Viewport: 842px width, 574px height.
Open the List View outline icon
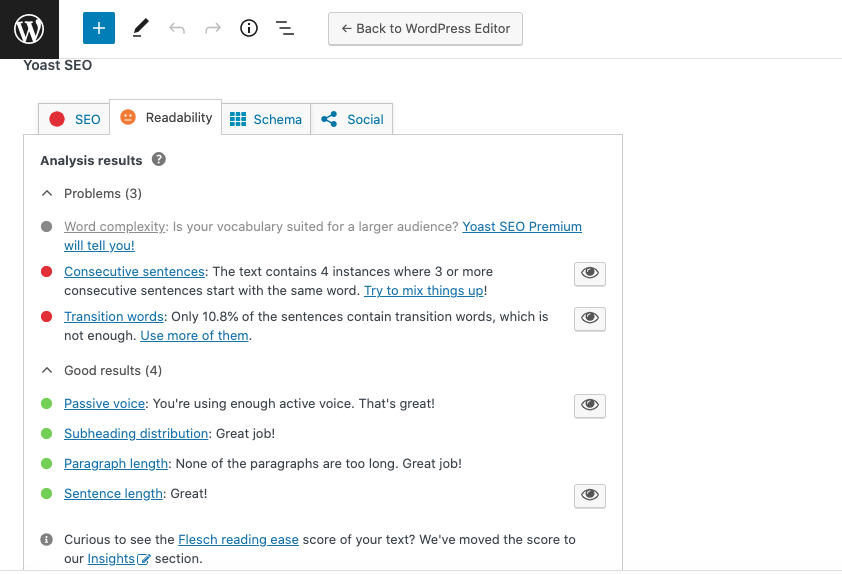tap(285, 29)
